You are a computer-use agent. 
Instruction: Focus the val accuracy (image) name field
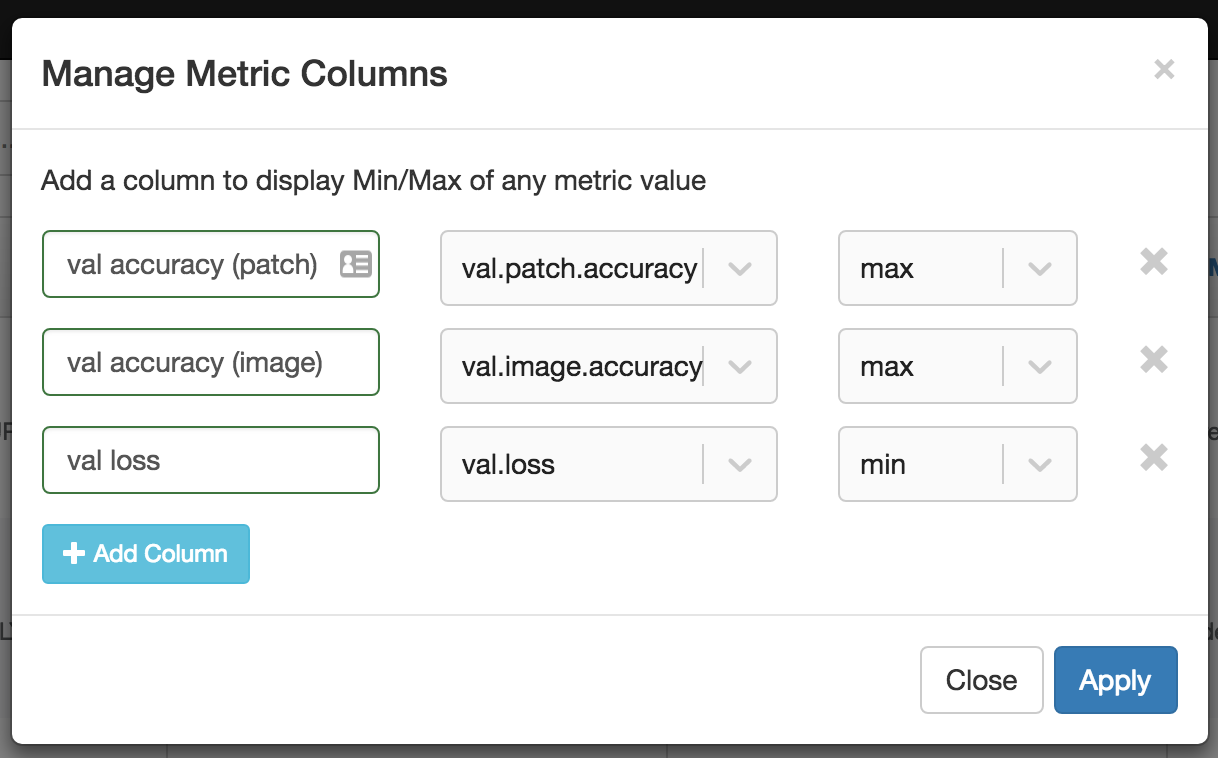point(210,362)
